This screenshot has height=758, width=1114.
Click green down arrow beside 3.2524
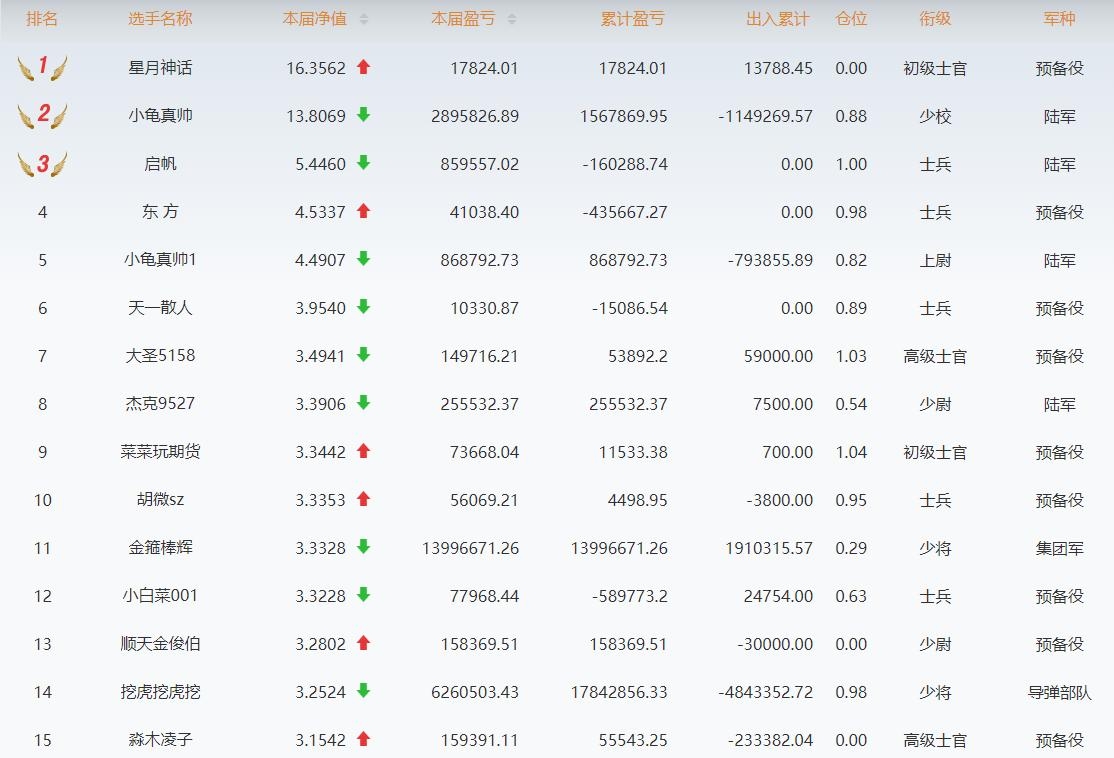point(364,691)
